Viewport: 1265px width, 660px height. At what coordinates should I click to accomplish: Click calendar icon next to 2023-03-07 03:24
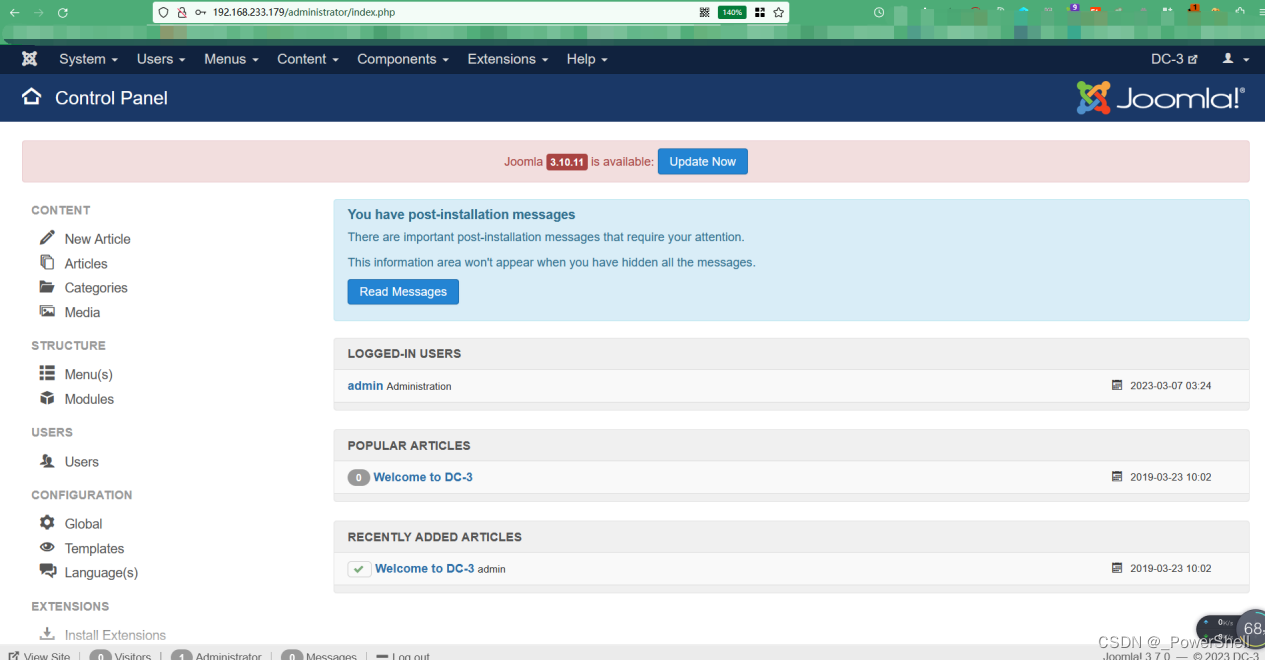[x=1117, y=385]
